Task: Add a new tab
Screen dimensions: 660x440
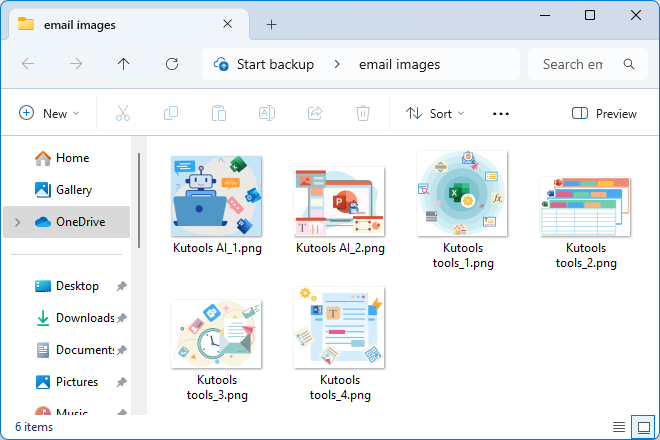Action: click(x=271, y=25)
